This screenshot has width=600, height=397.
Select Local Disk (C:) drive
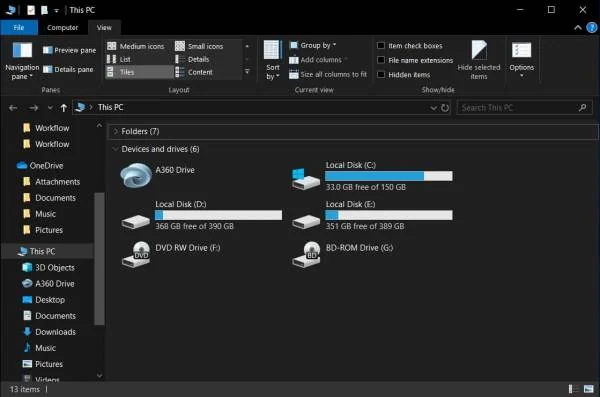tap(372, 176)
